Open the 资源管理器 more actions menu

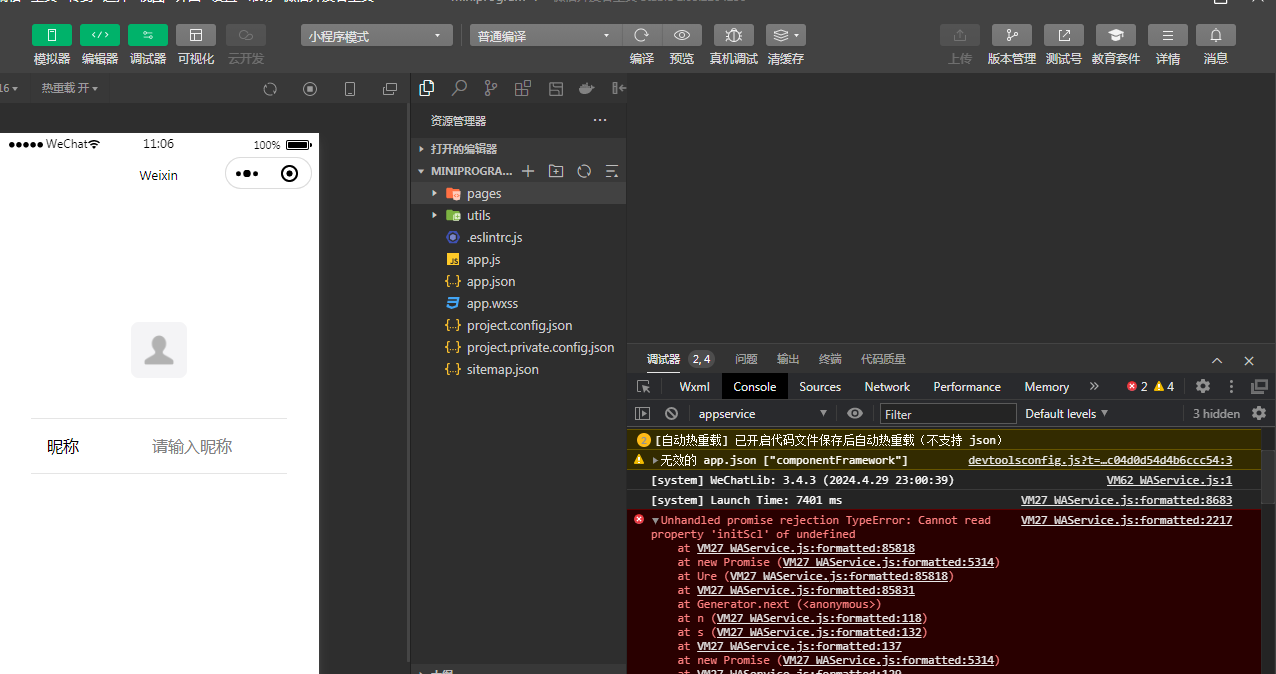pos(600,120)
